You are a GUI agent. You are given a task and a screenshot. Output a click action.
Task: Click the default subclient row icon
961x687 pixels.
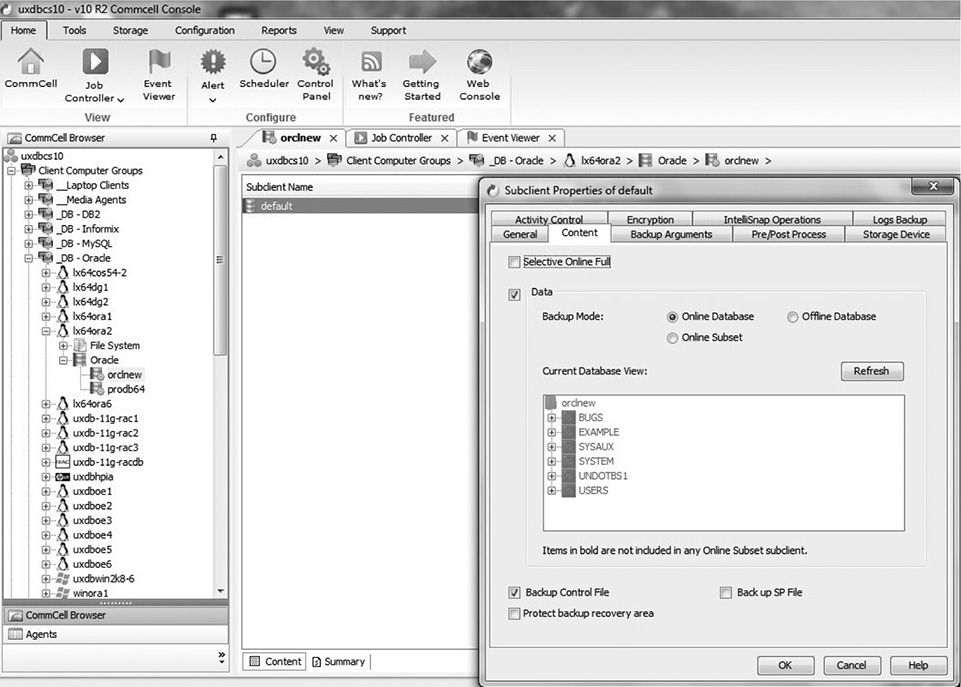point(249,206)
